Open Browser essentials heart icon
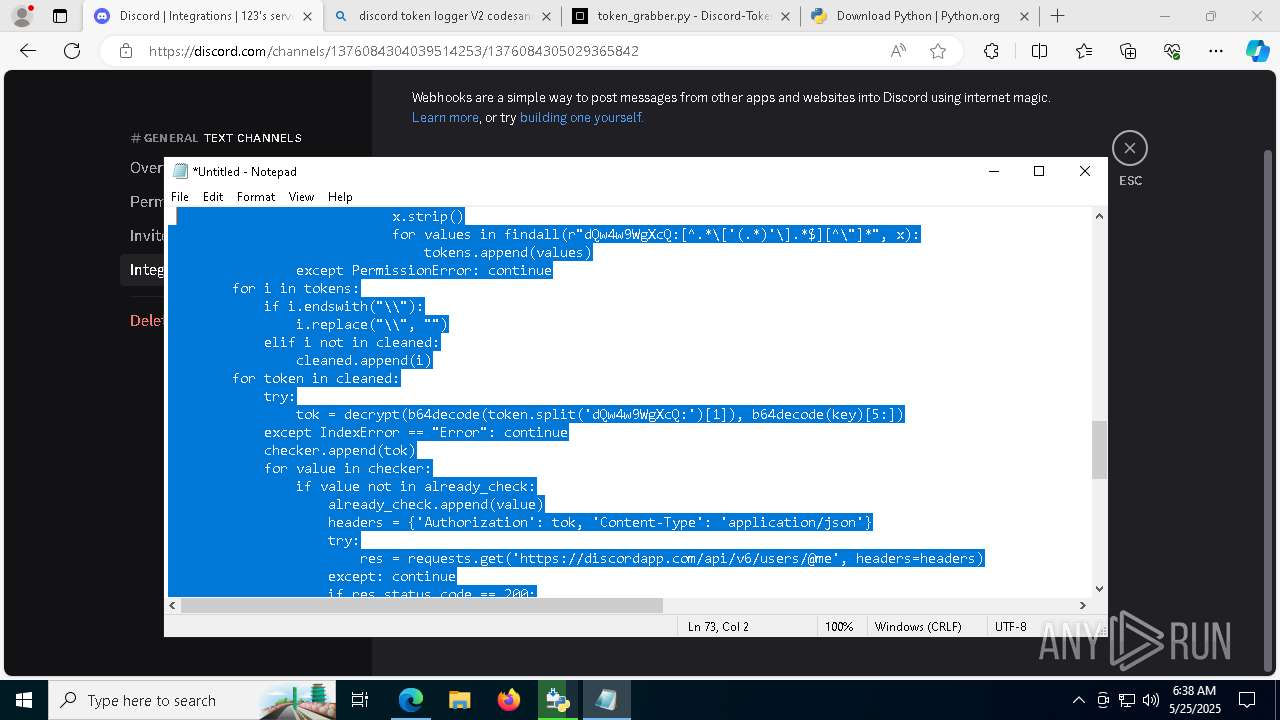This screenshot has width=1280, height=720. (1172, 51)
